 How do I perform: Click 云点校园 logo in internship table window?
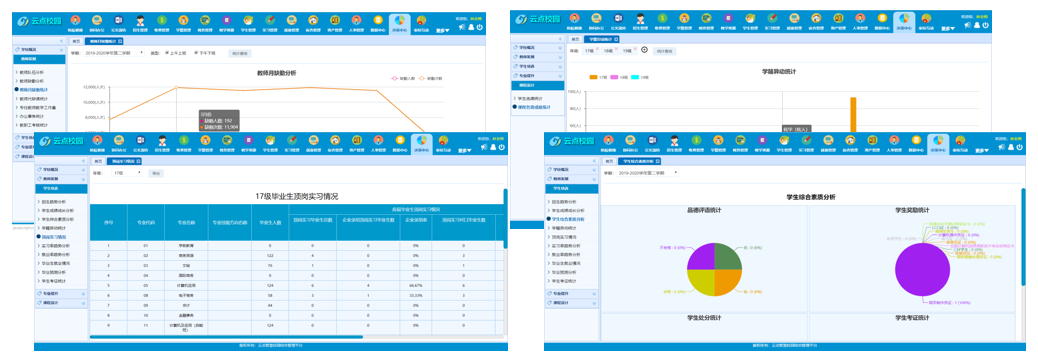tap(62, 141)
